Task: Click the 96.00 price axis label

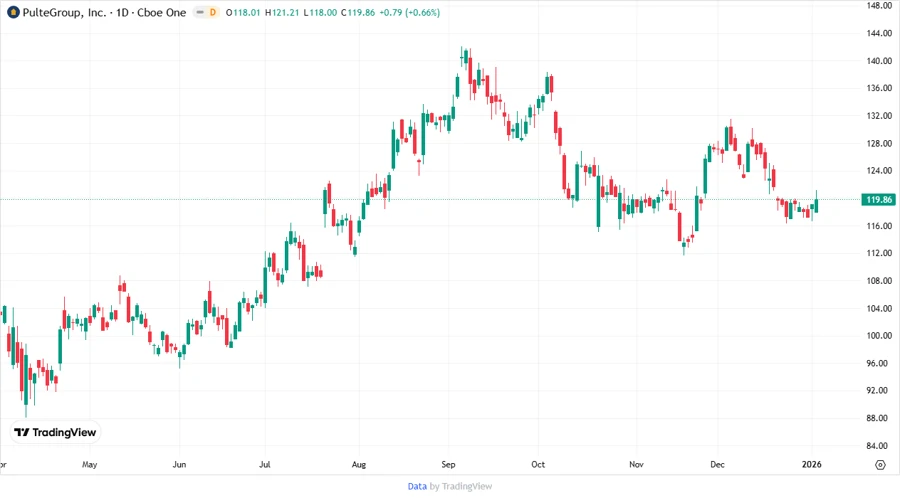Action: (879, 363)
